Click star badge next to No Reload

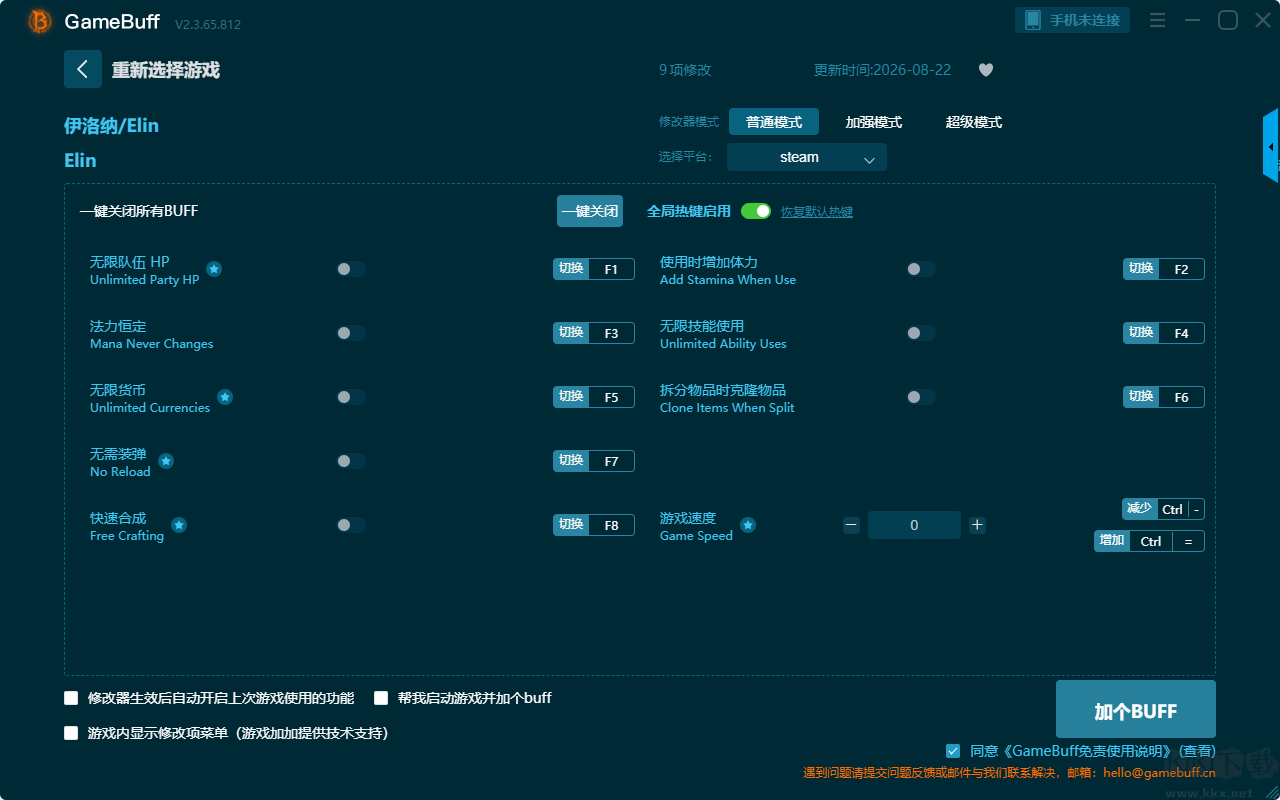tap(166, 461)
